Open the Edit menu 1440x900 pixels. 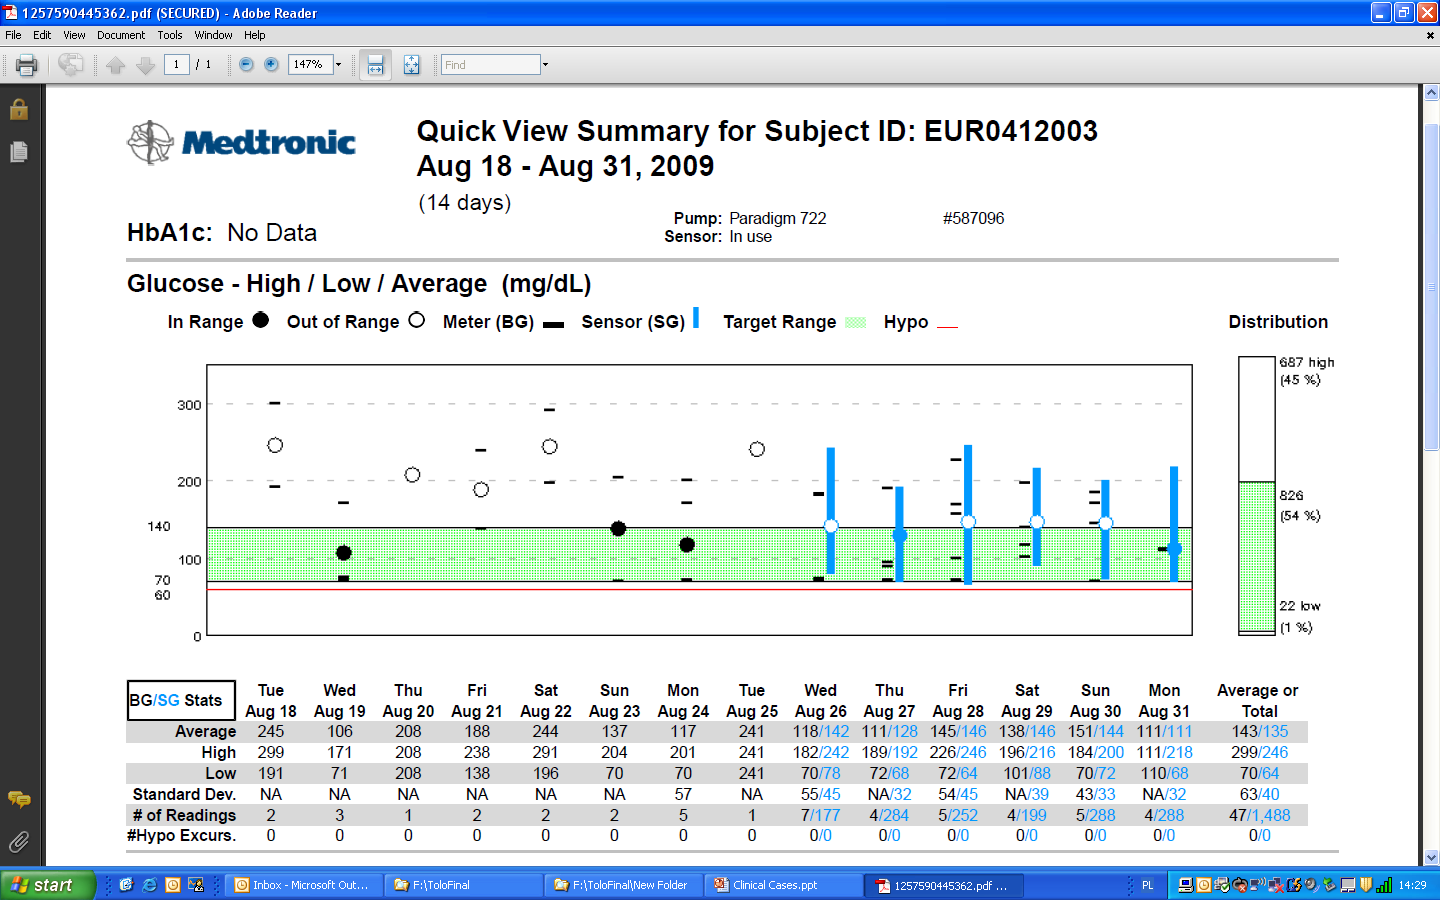click(42, 35)
